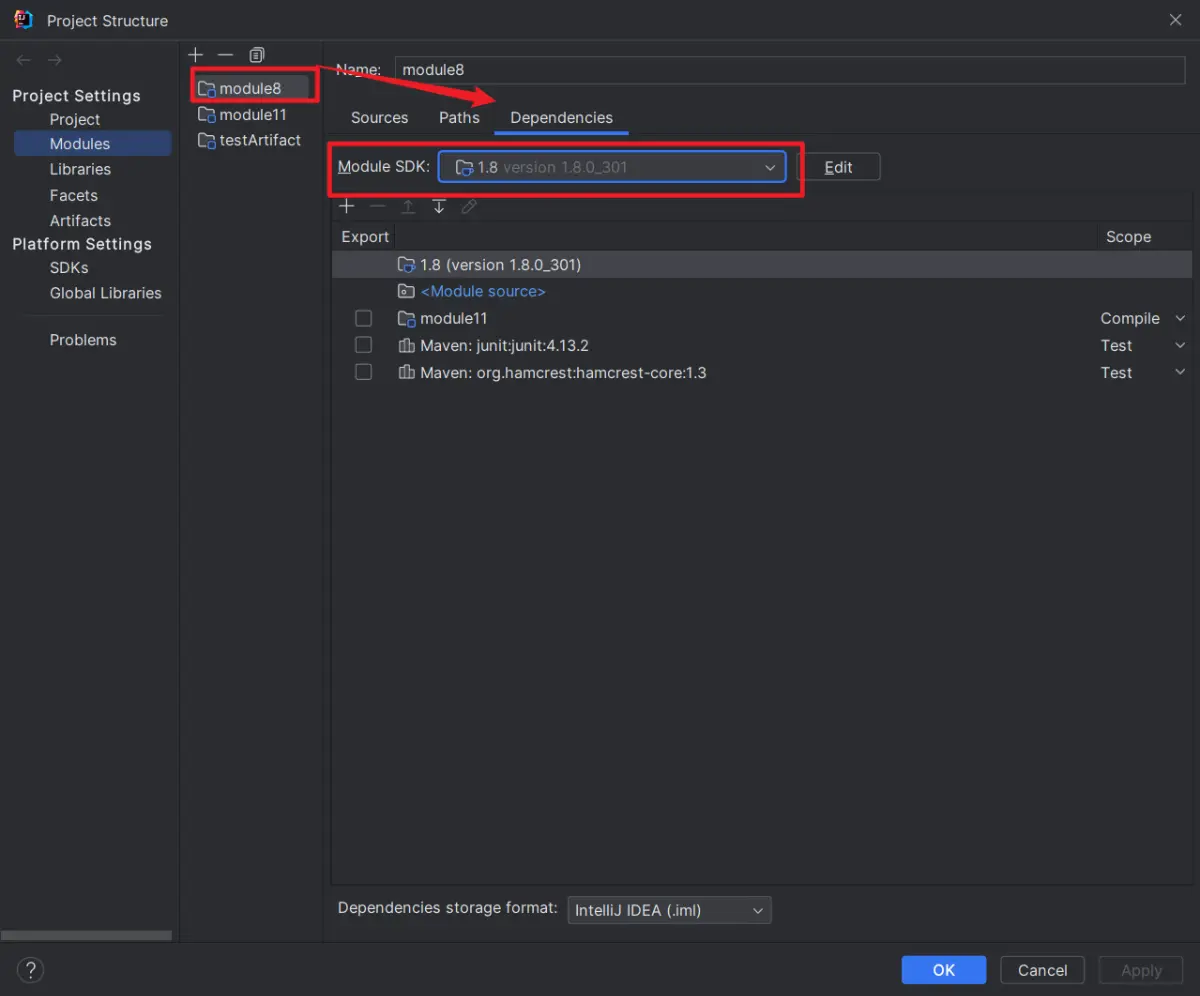Image resolution: width=1200 pixels, height=996 pixels.
Task: Click the IntelliJ IDEA logo in the title bar
Action: tap(24, 20)
